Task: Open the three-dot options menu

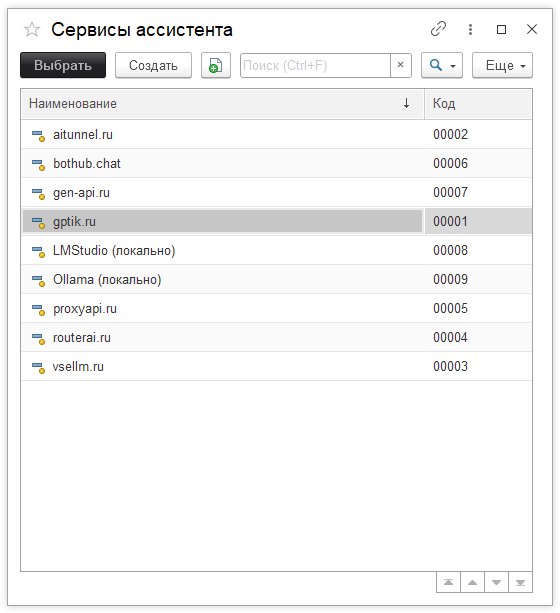Action: [470, 29]
